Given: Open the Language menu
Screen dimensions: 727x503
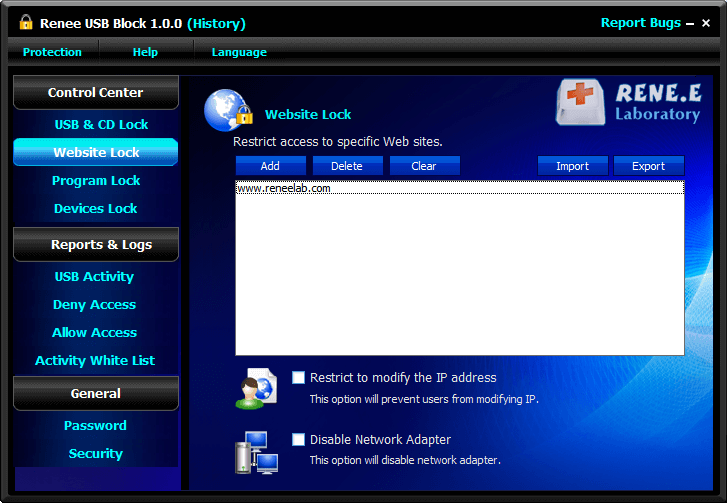Looking at the screenshot, I should coord(239,52).
